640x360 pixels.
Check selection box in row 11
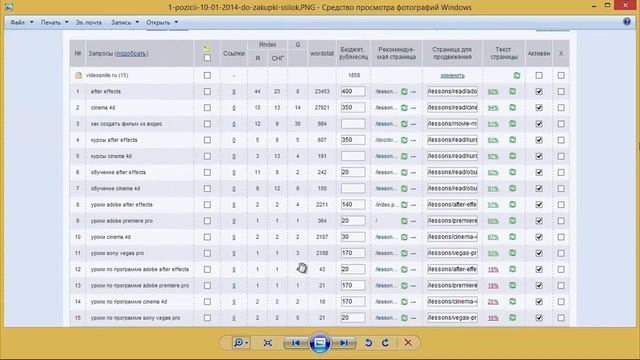pos(207,253)
